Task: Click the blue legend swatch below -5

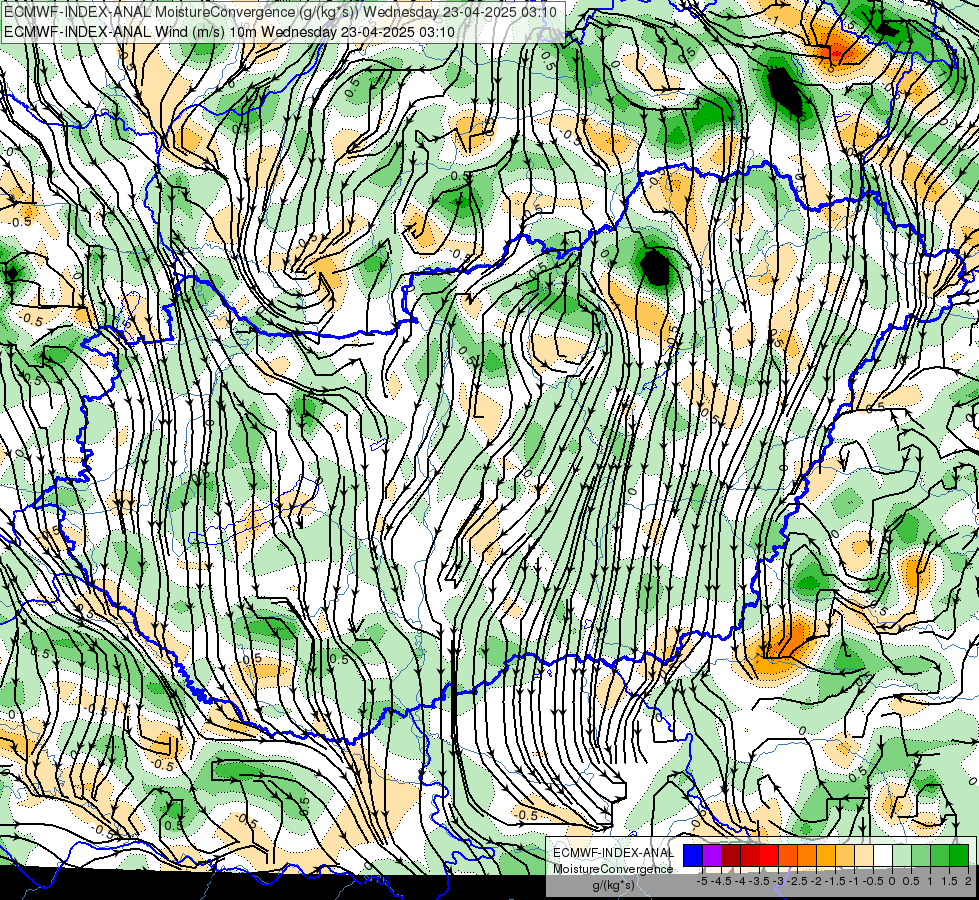Action: point(693,856)
